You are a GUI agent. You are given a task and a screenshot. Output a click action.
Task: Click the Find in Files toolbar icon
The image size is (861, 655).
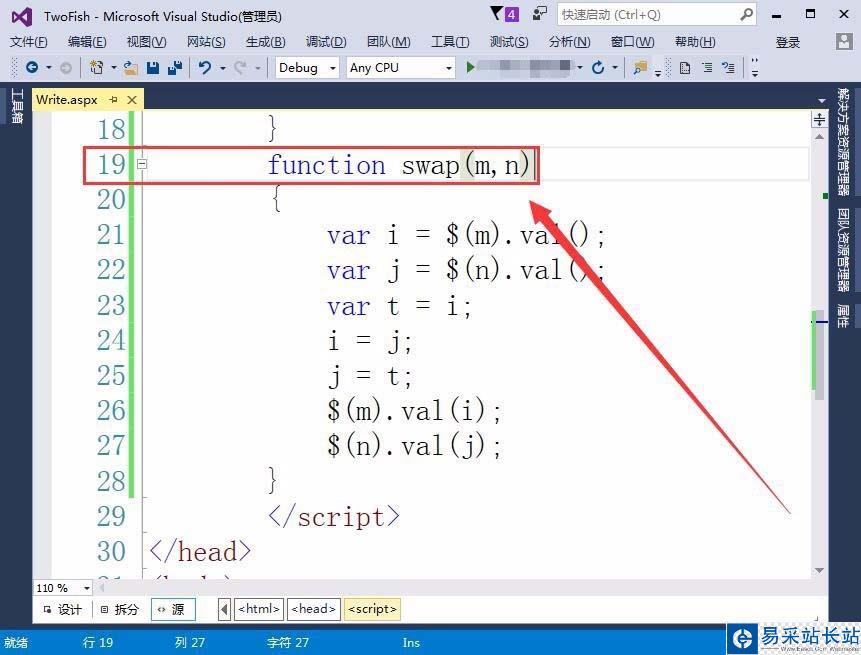[x=640, y=68]
